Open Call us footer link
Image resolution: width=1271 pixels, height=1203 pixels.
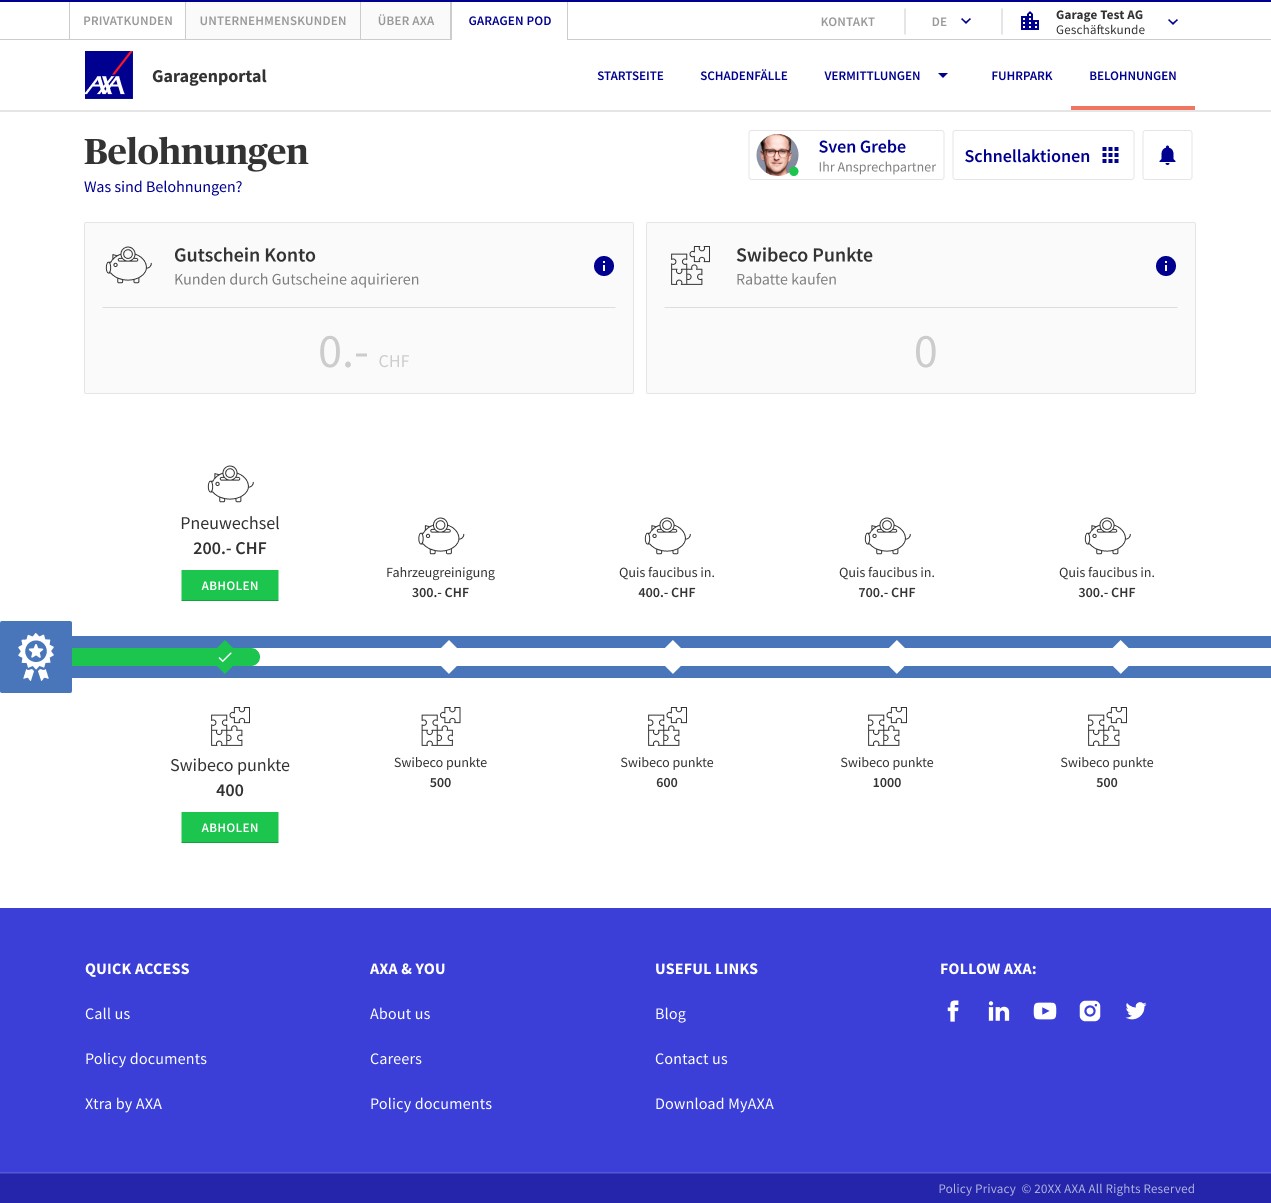coord(108,1014)
